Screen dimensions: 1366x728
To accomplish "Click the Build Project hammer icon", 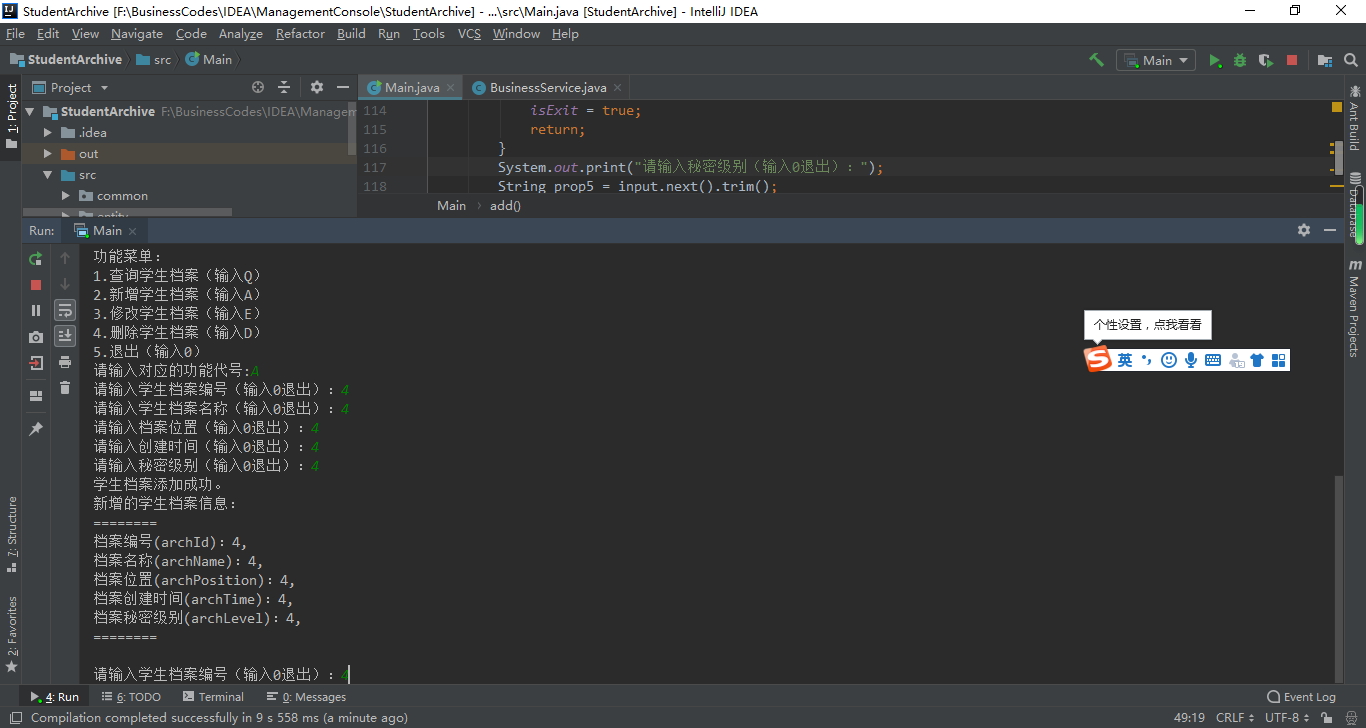I will (x=1096, y=60).
